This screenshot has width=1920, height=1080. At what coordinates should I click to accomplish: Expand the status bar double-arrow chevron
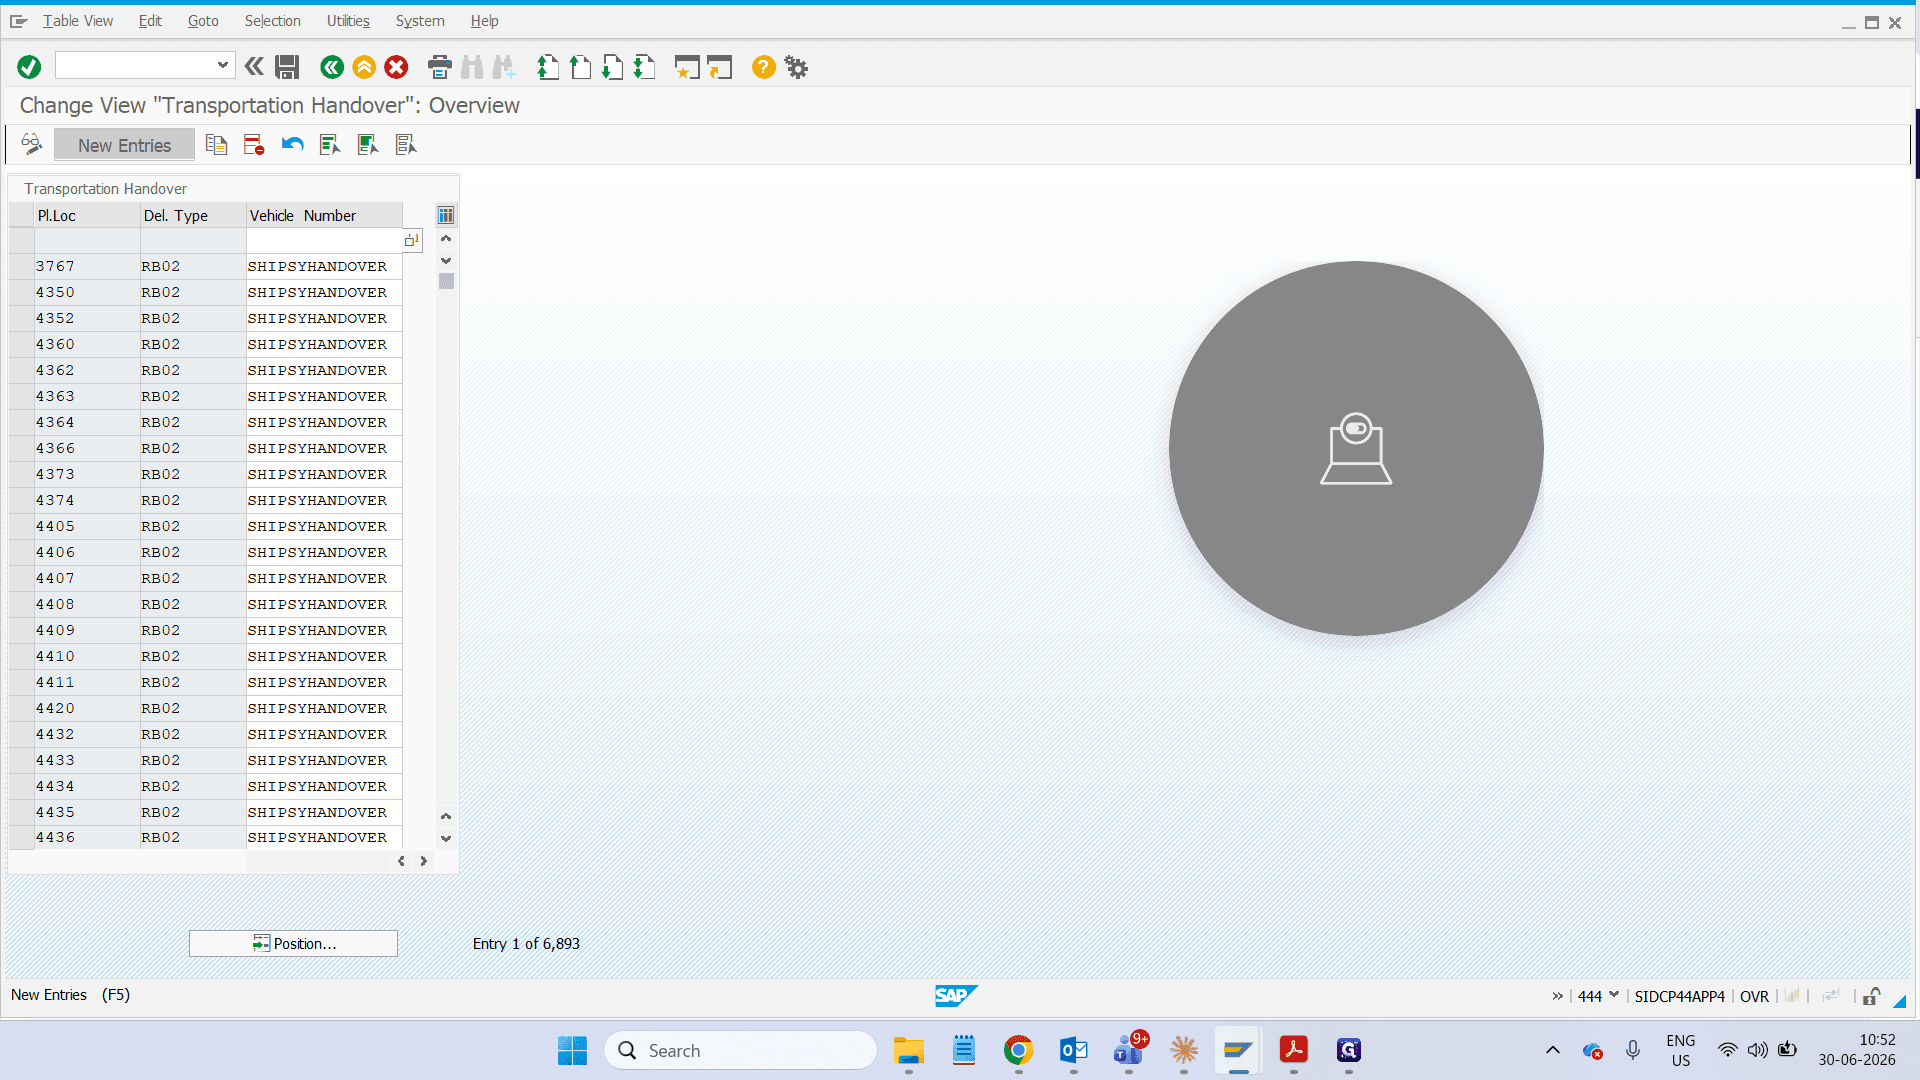(x=1557, y=996)
